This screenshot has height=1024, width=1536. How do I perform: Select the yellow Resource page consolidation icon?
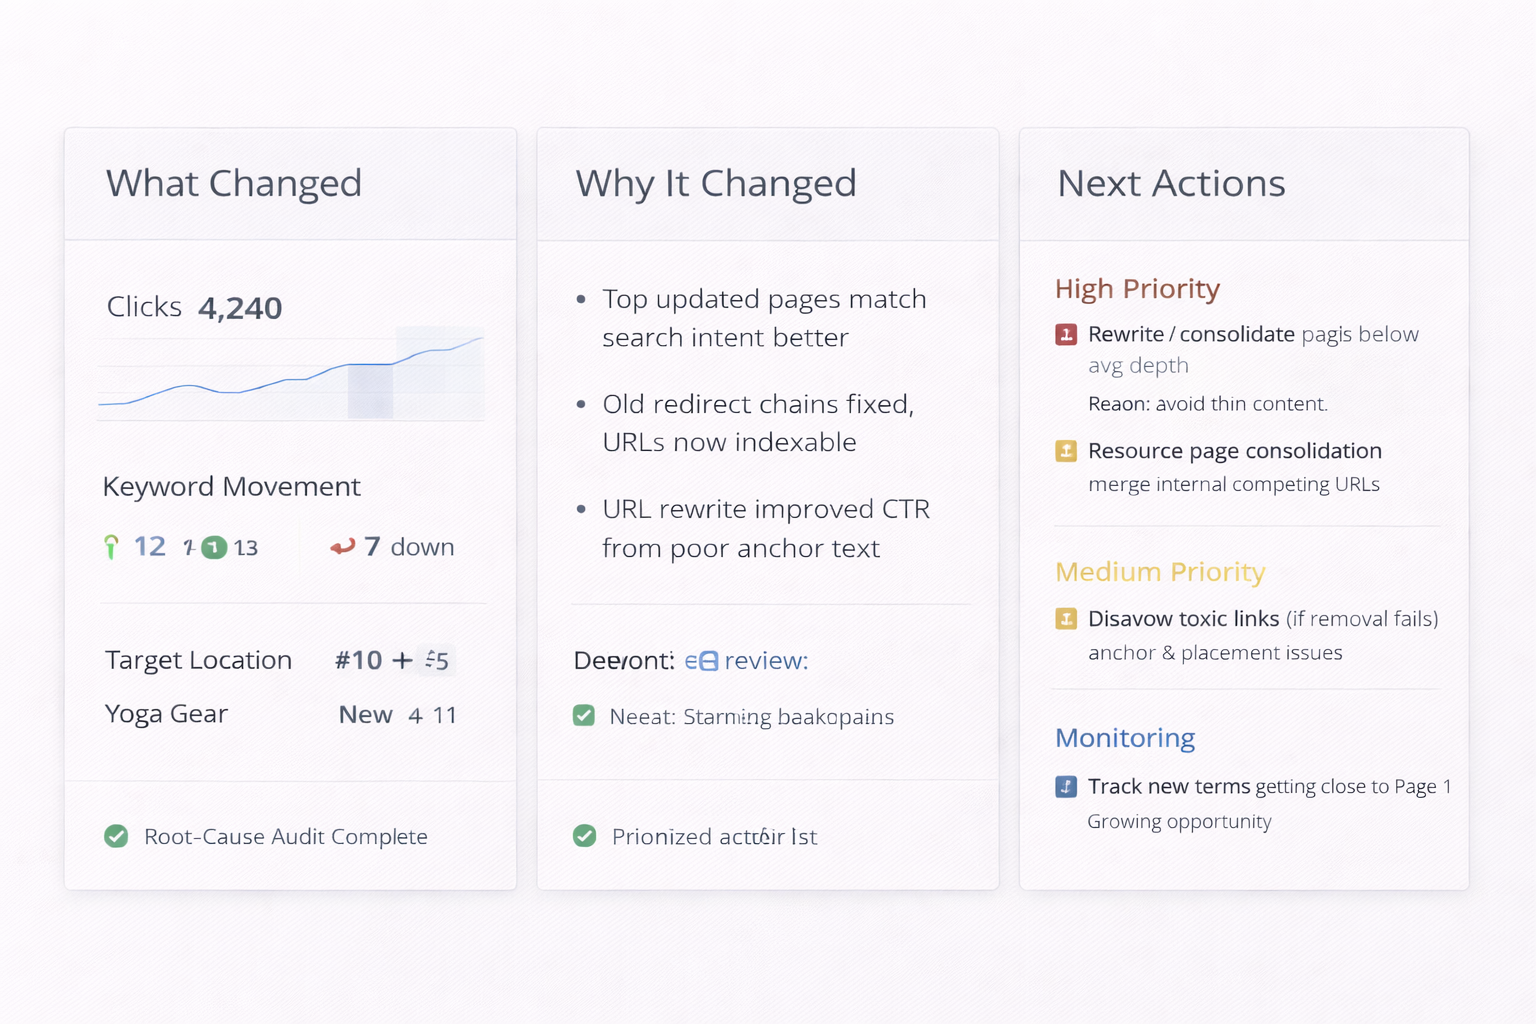click(1065, 451)
